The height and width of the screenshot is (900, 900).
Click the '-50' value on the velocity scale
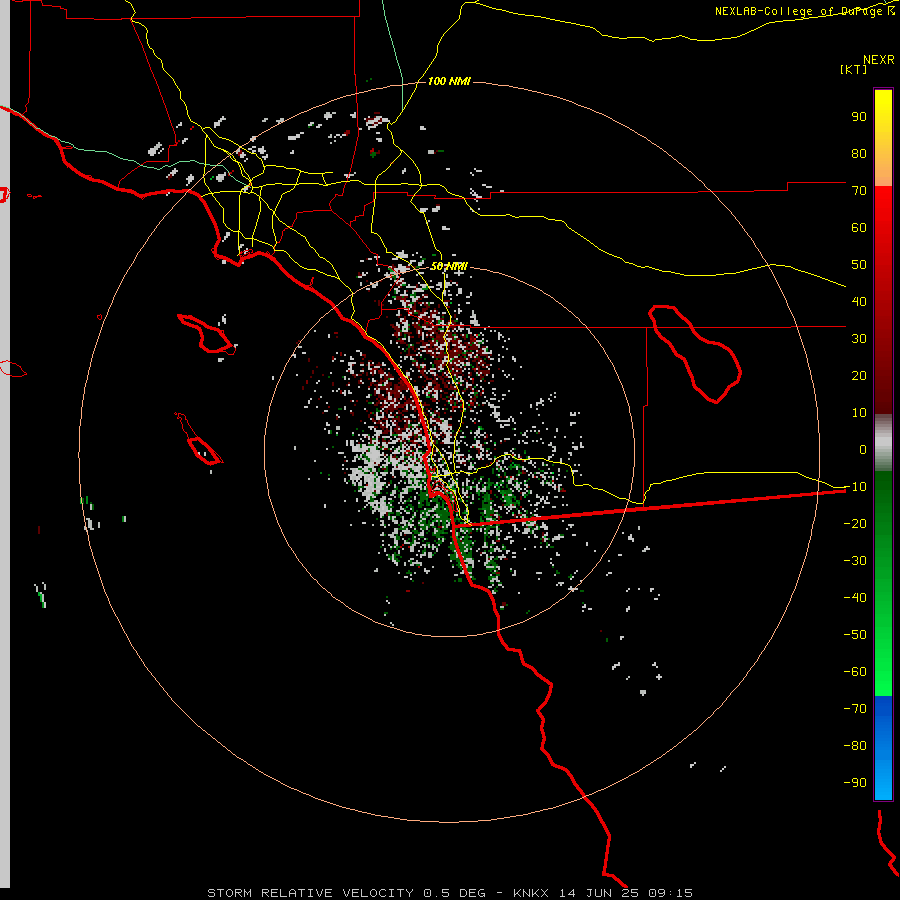(x=855, y=634)
